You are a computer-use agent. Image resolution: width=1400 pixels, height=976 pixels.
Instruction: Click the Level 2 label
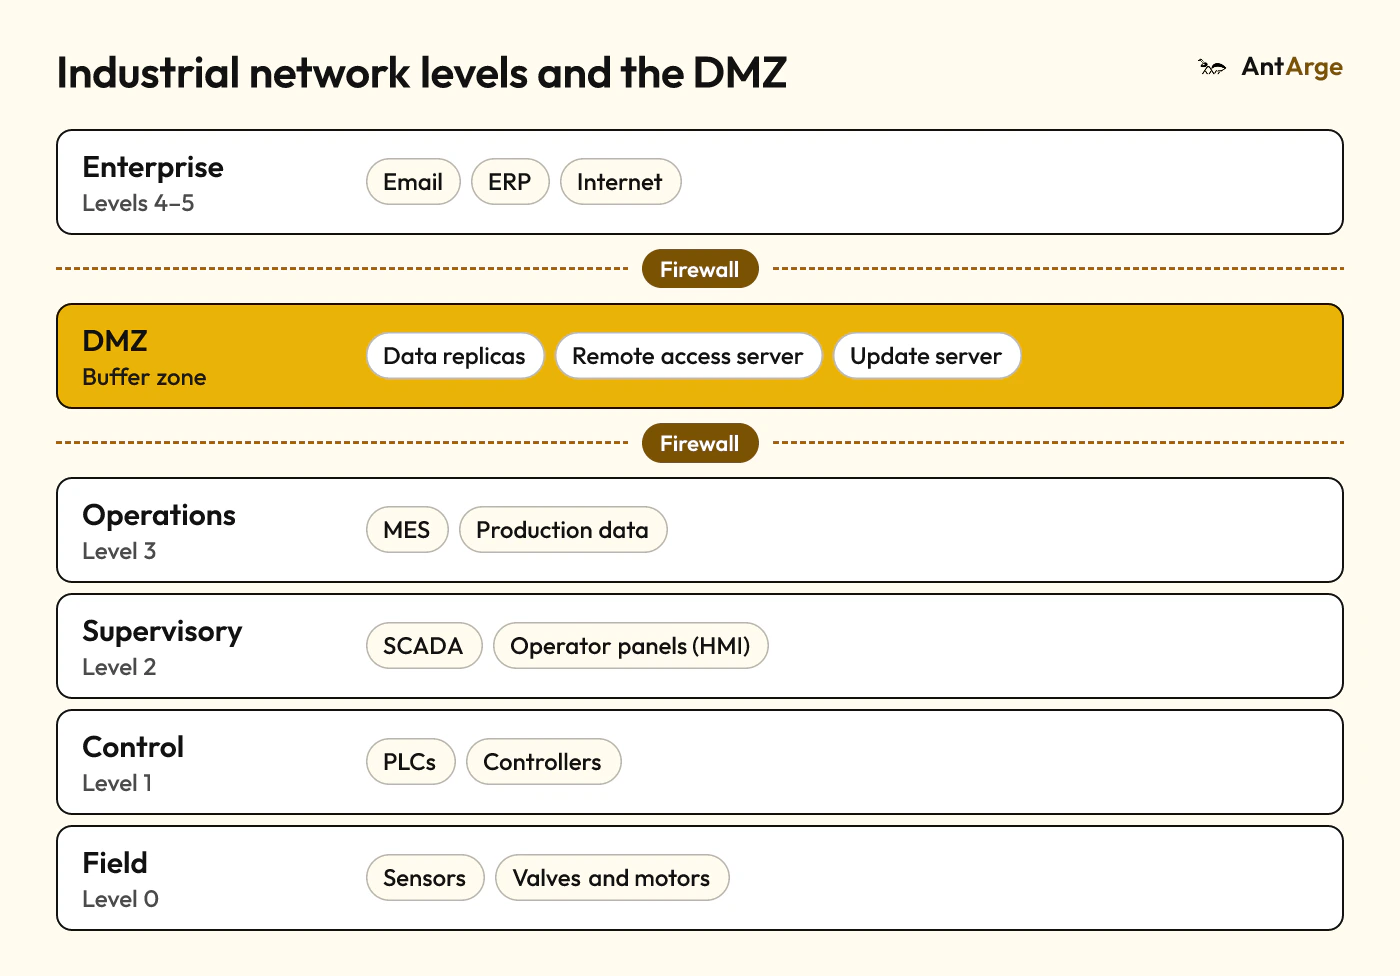click(x=119, y=667)
